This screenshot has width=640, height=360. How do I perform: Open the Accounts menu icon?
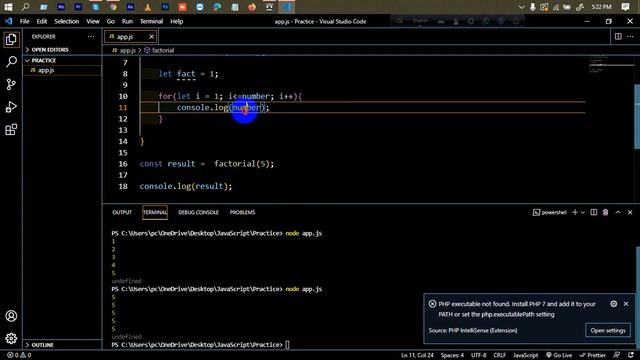pyautogui.click(x=11, y=316)
